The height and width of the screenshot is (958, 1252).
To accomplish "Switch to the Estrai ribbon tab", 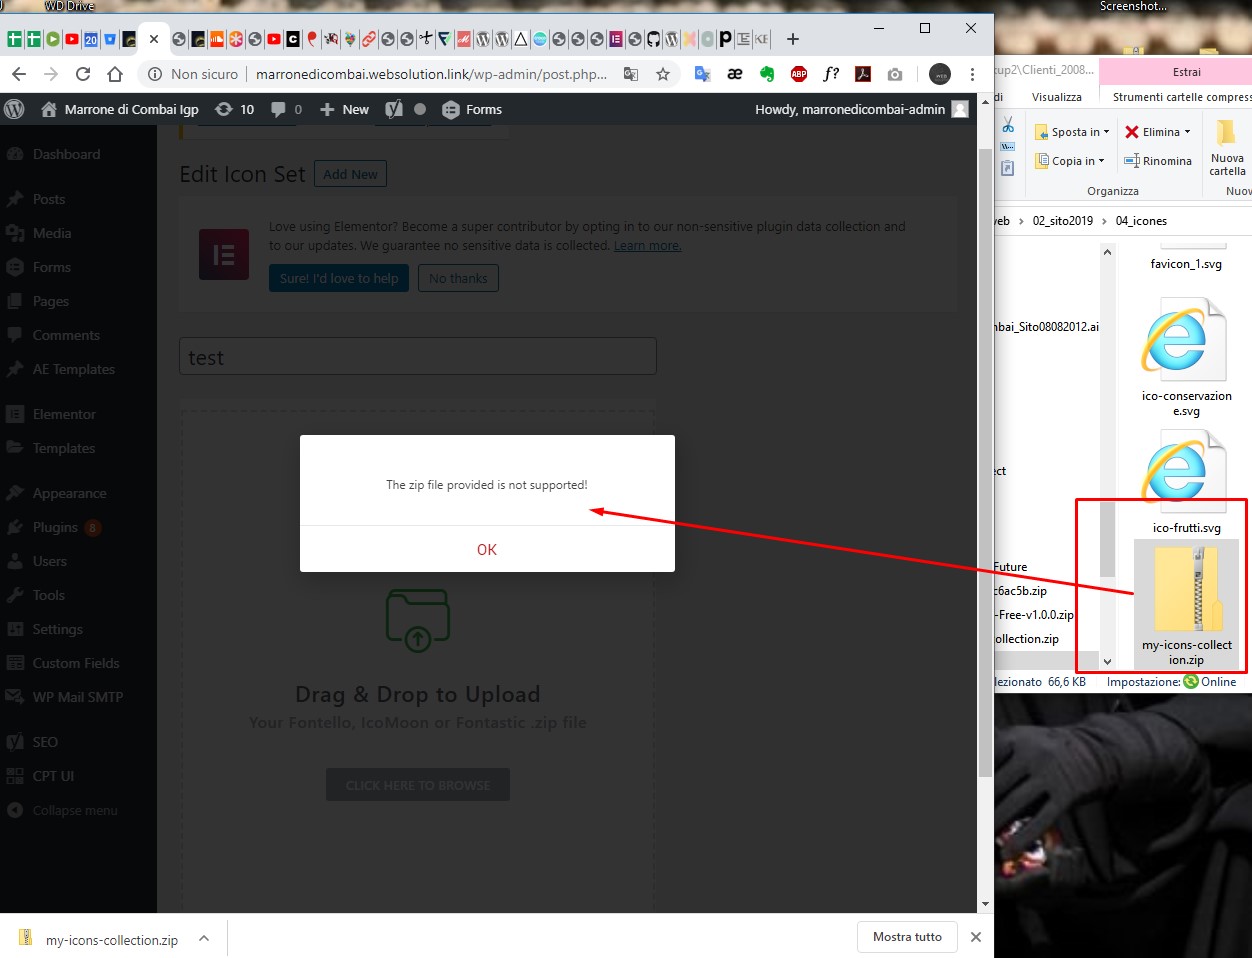I will point(1187,72).
